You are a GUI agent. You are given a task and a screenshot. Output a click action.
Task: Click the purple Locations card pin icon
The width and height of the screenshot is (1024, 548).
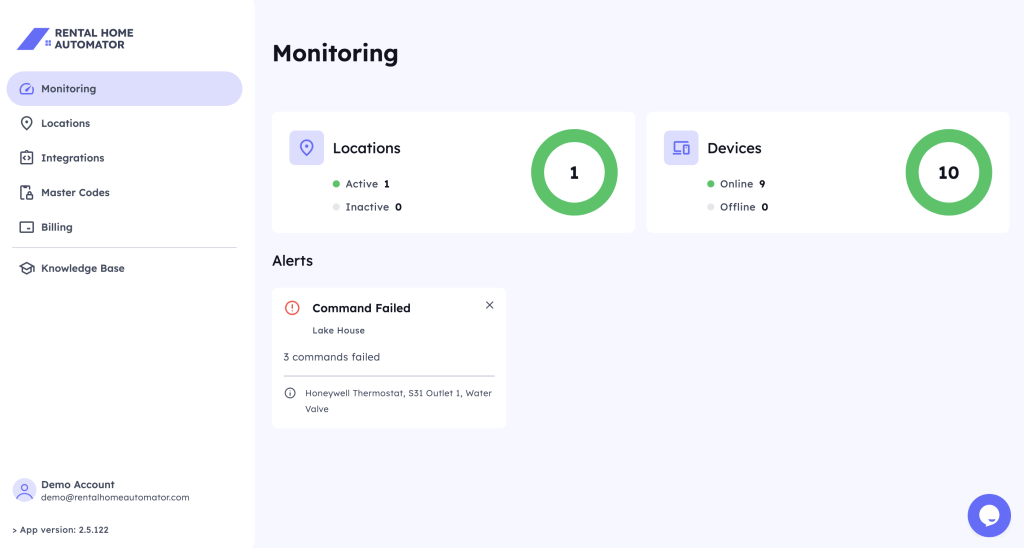(x=306, y=148)
